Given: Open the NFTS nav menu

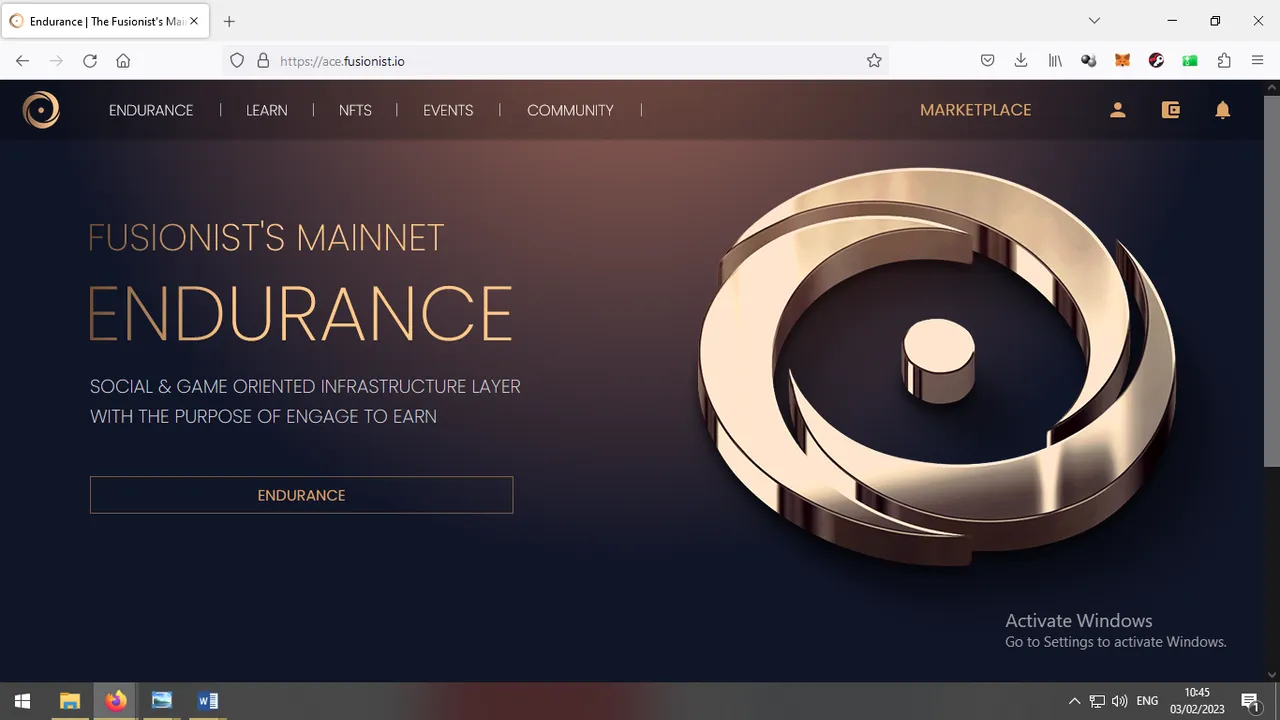Looking at the screenshot, I should tap(355, 110).
